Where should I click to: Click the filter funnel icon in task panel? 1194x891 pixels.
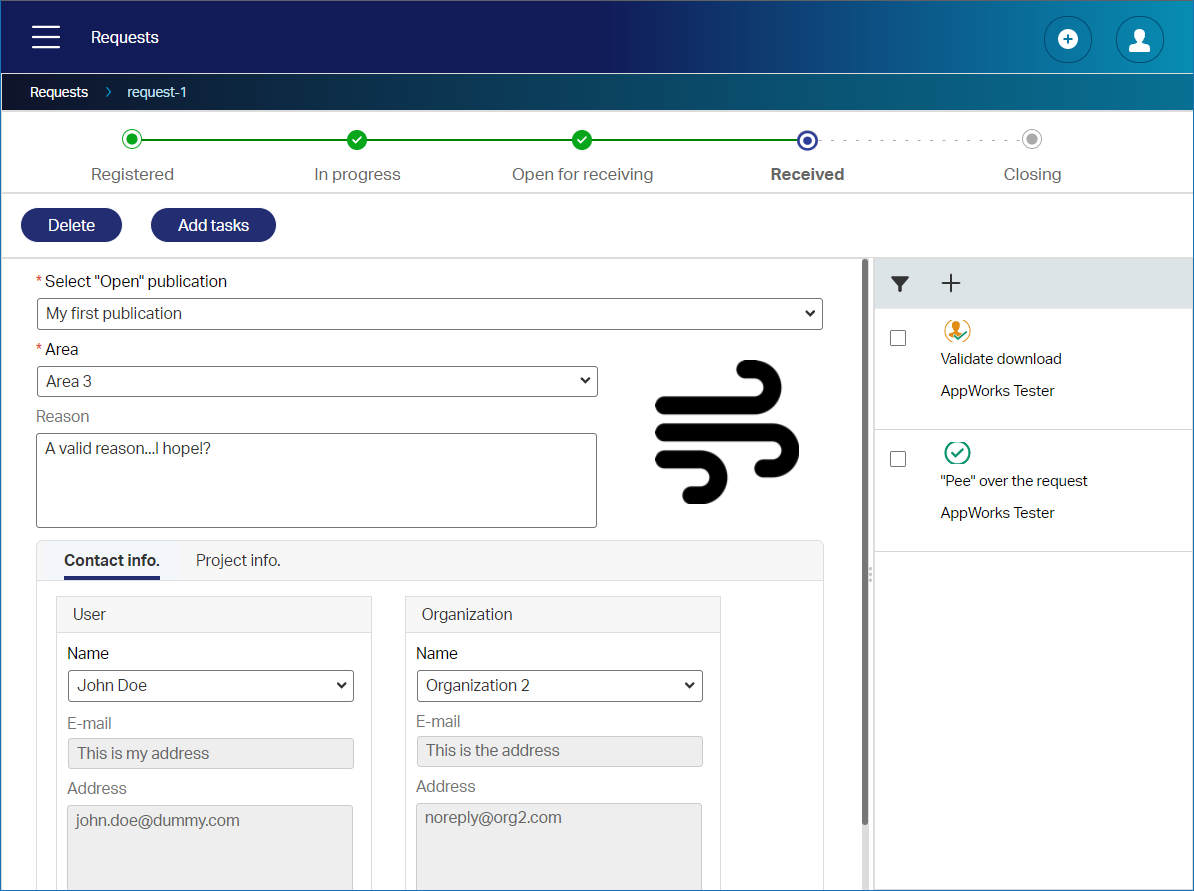coord(900,284)
